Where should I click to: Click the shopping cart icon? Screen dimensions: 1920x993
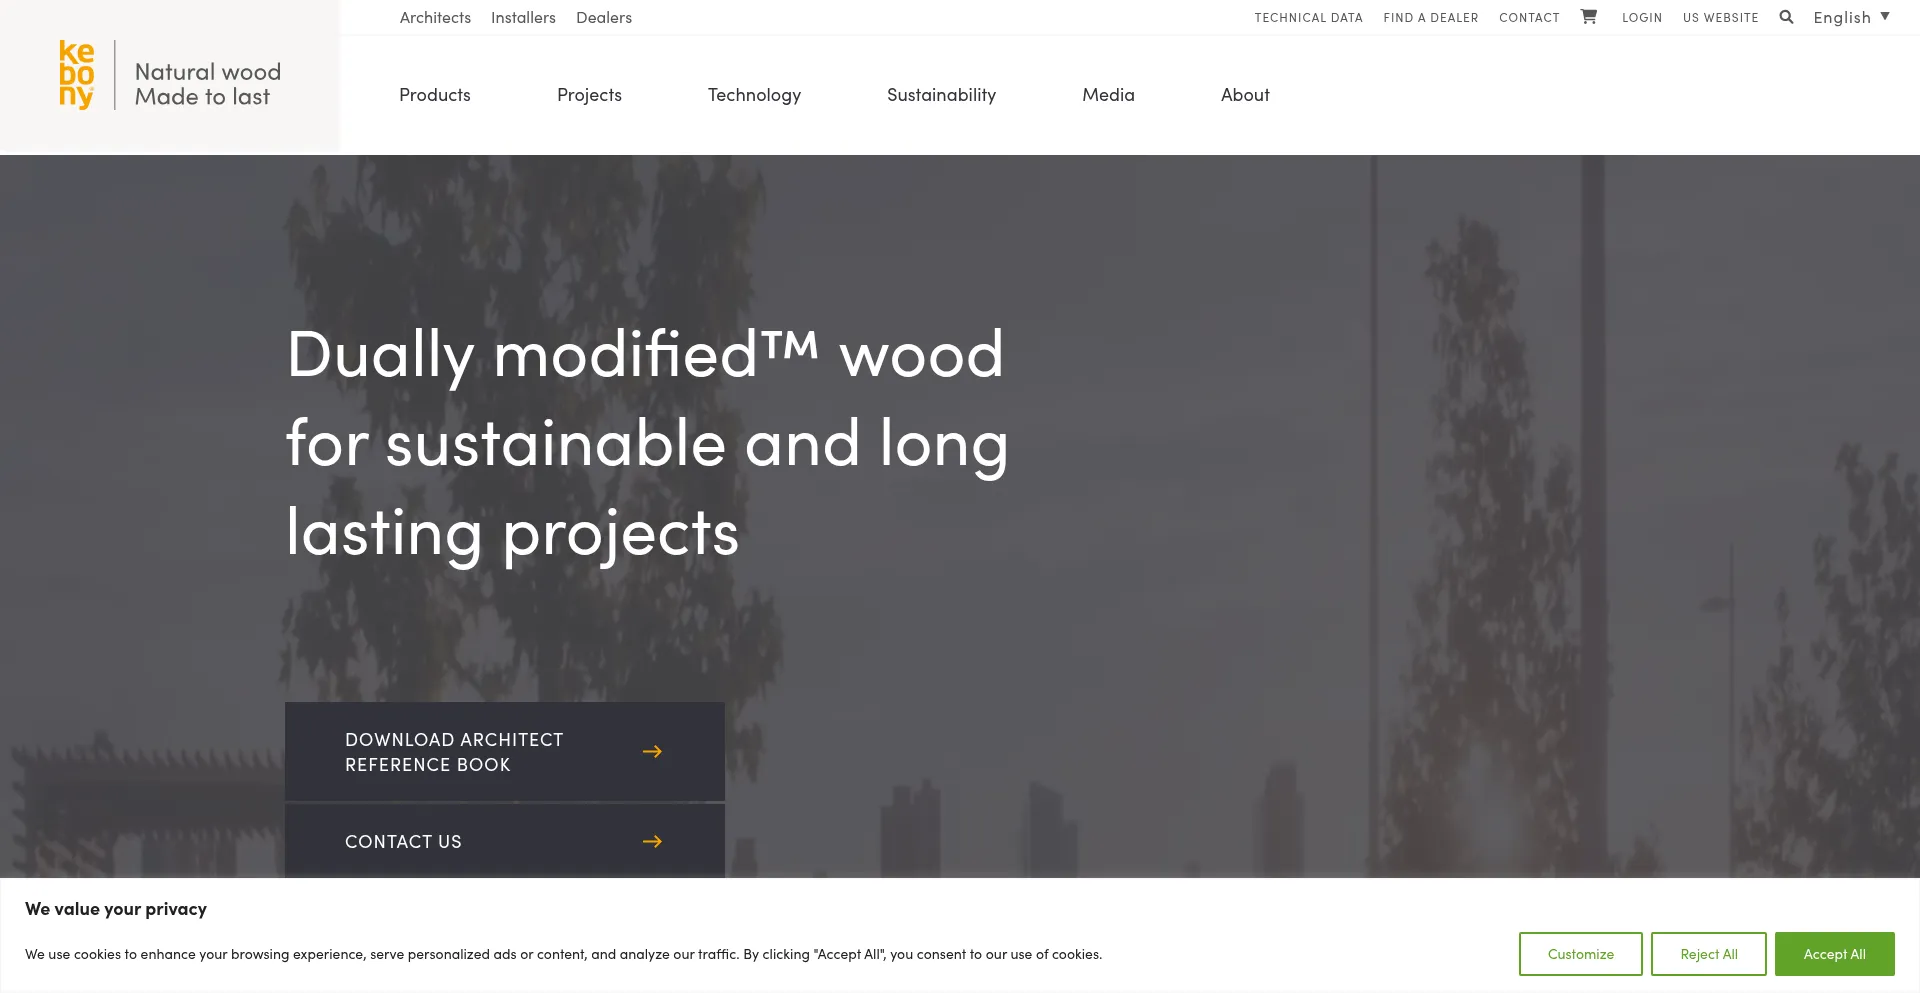(x=1588, y=17)
